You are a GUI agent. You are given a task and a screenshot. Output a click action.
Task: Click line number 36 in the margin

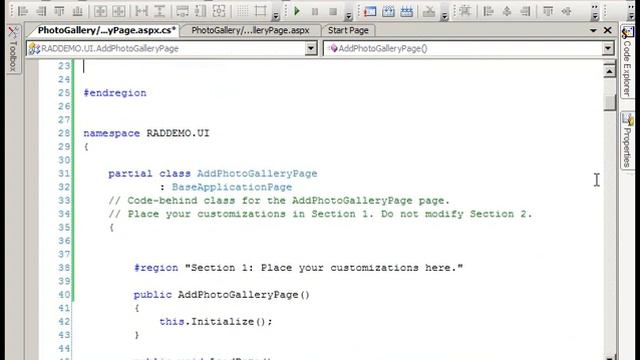point(64,241)
